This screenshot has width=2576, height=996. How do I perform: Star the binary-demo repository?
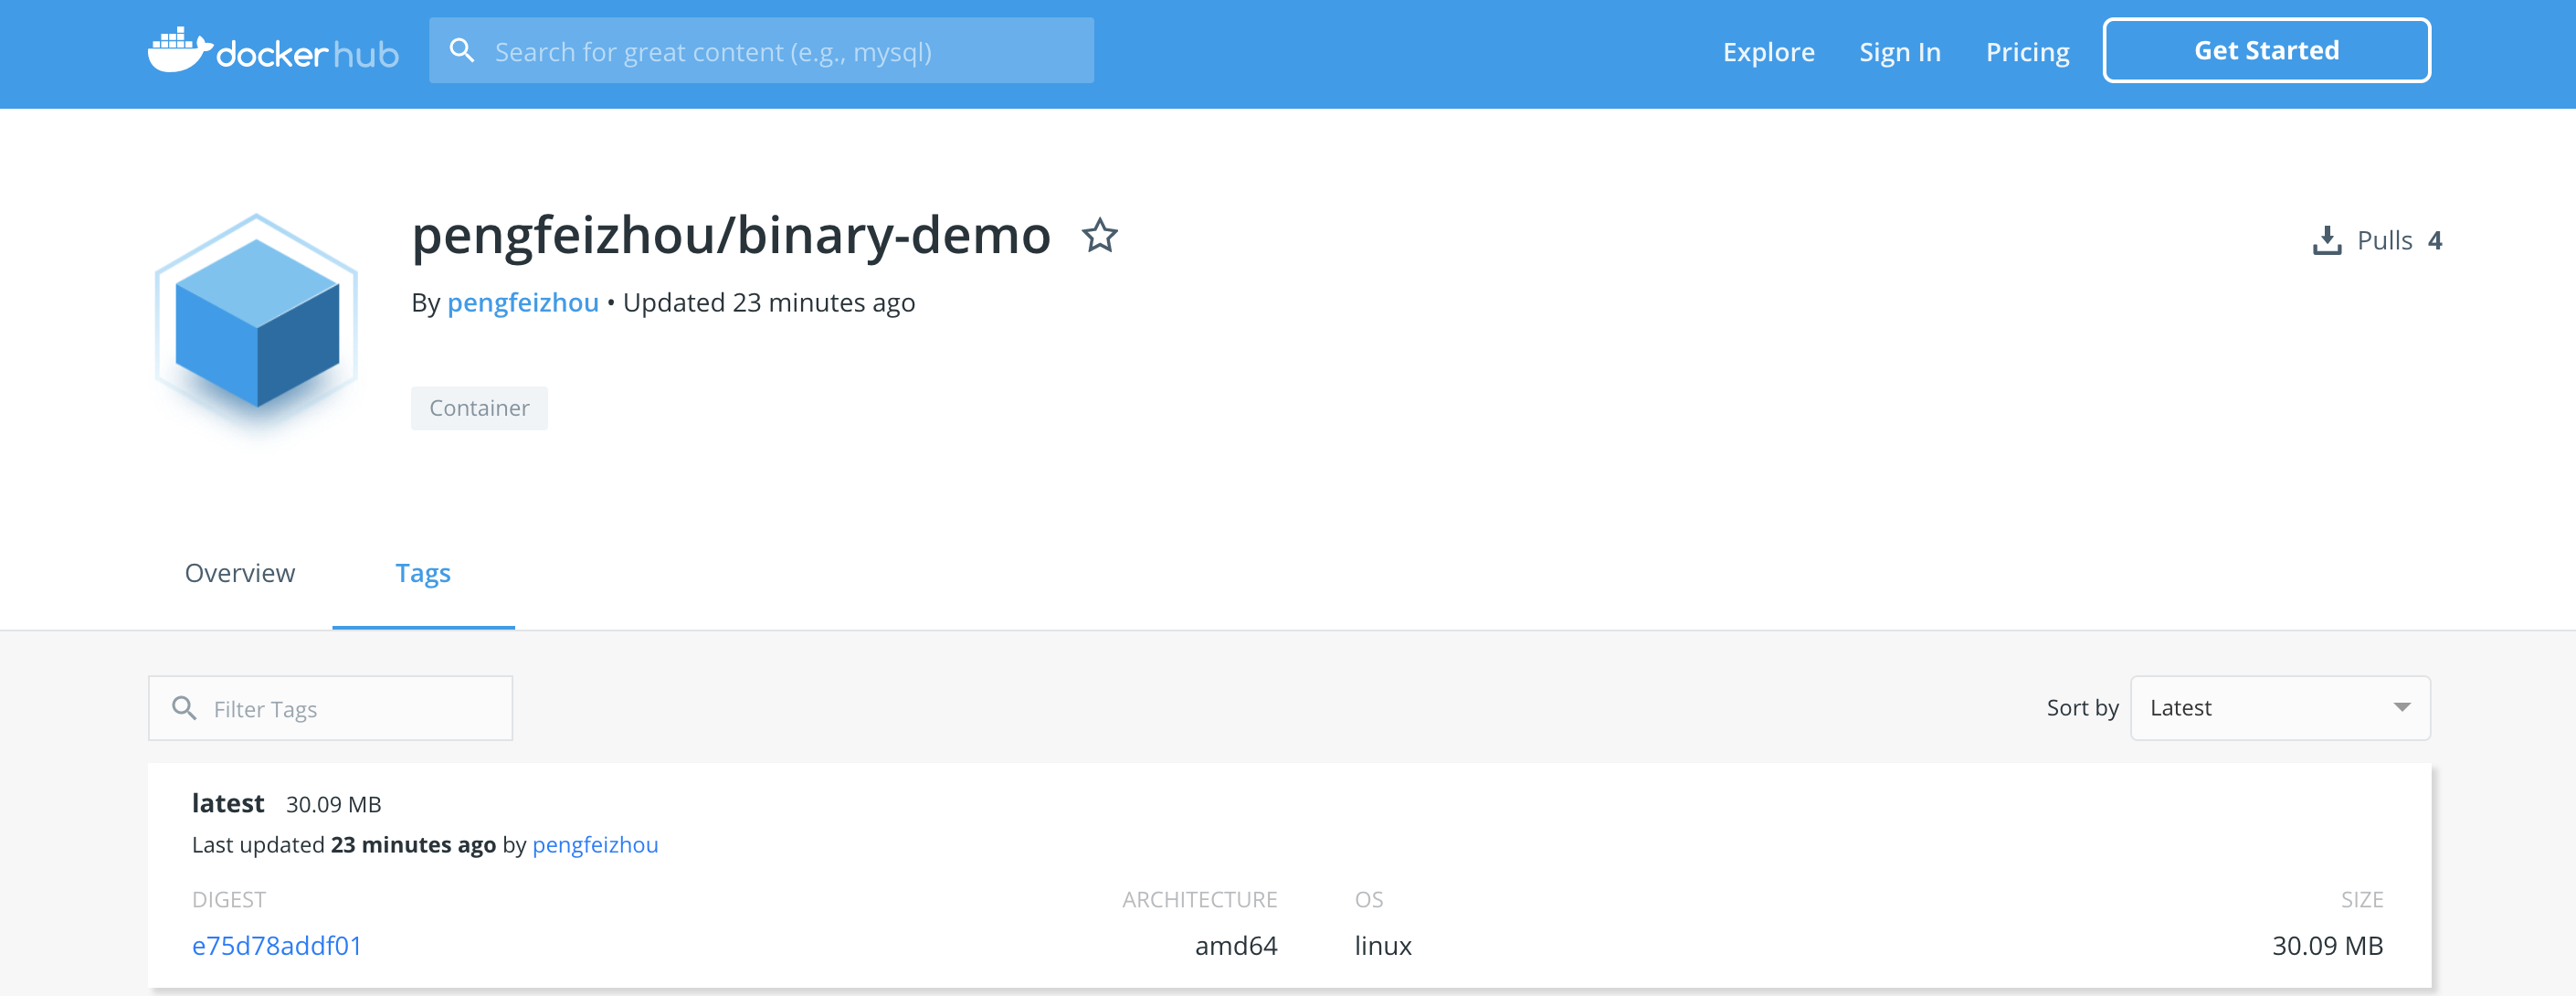pos(1099,236)
